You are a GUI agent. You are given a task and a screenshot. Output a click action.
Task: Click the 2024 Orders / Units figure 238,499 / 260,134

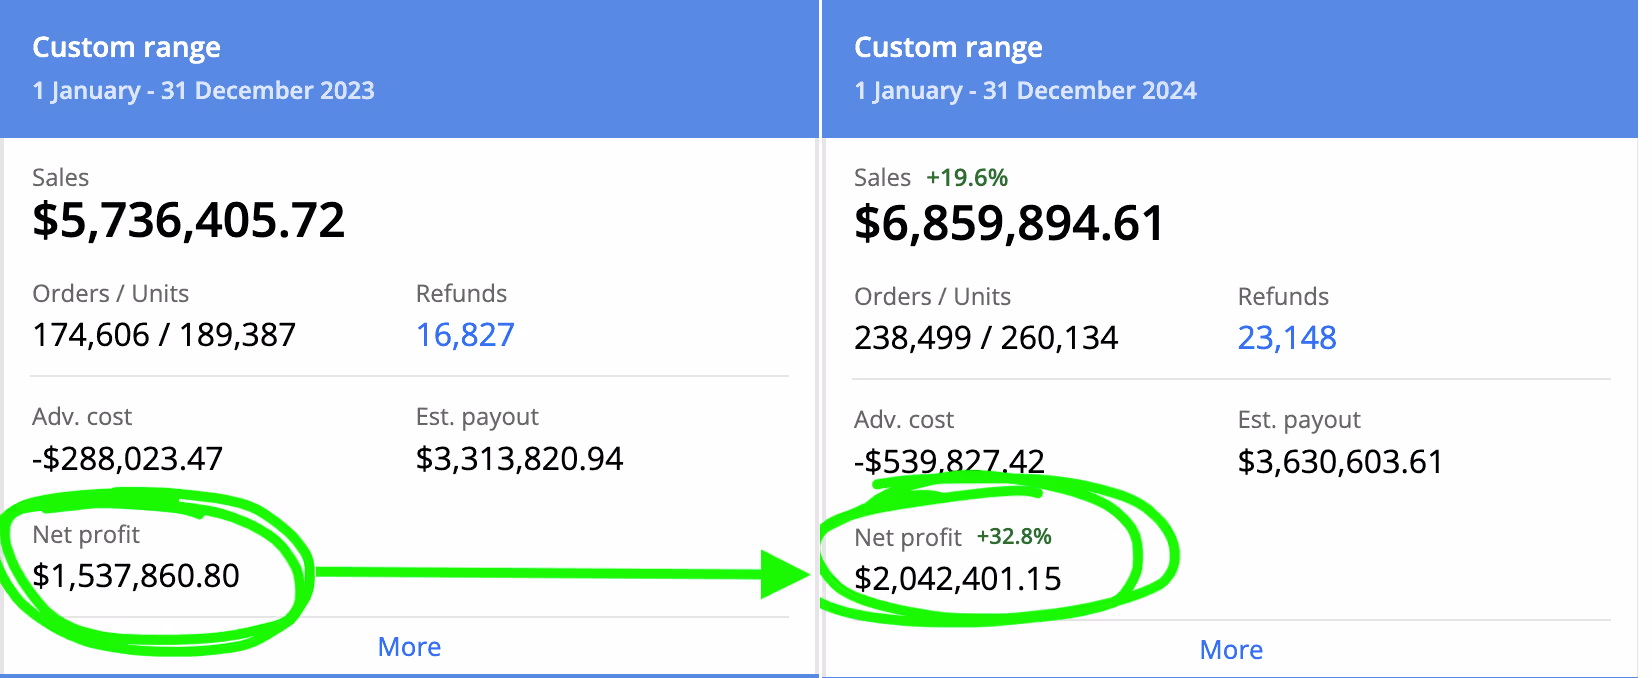click(986, 338)
